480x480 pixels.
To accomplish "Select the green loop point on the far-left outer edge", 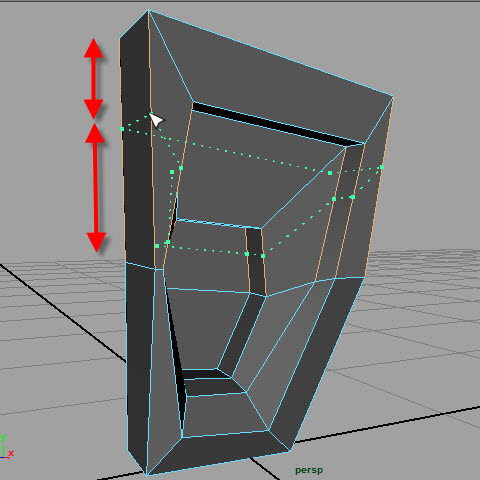I will (x=122, y=129).
